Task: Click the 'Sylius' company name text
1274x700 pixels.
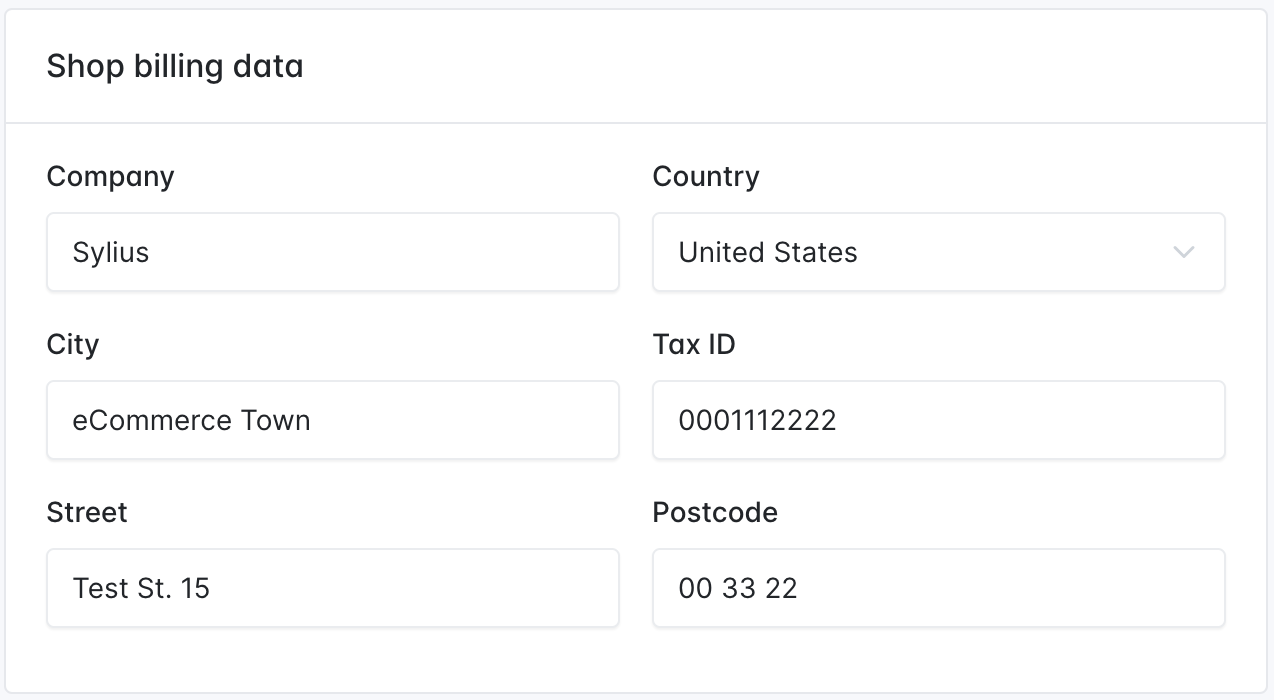Action: coord(111,253)
